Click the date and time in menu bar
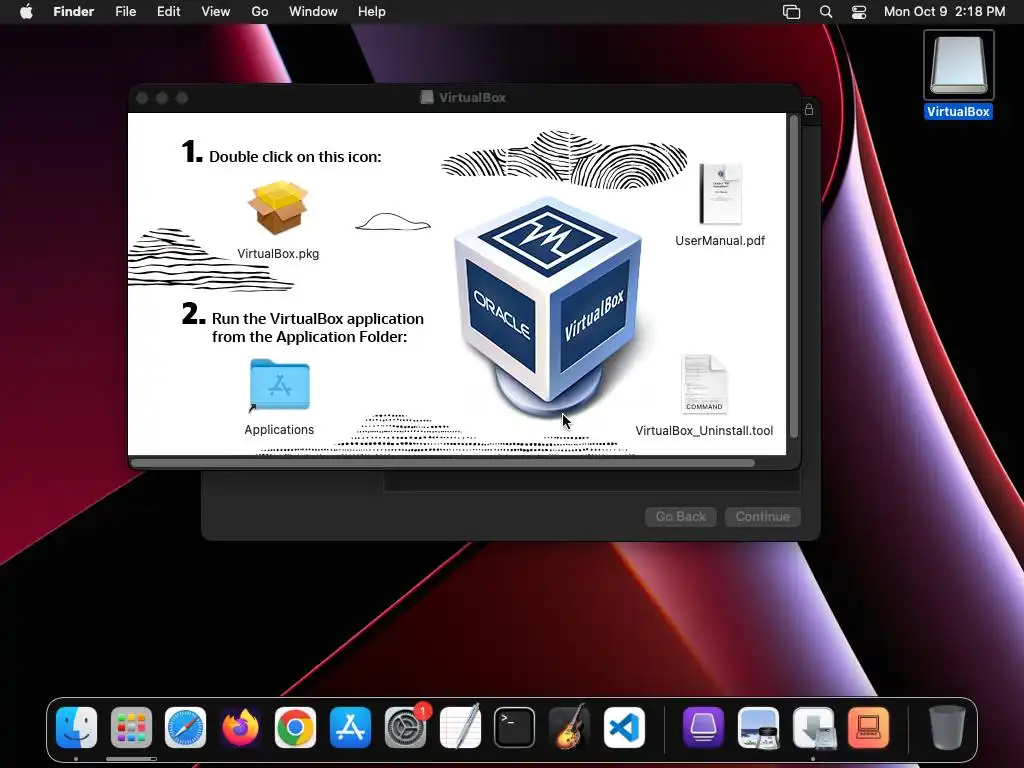The width and height of the screenshot is (1024, 768). 944,12
